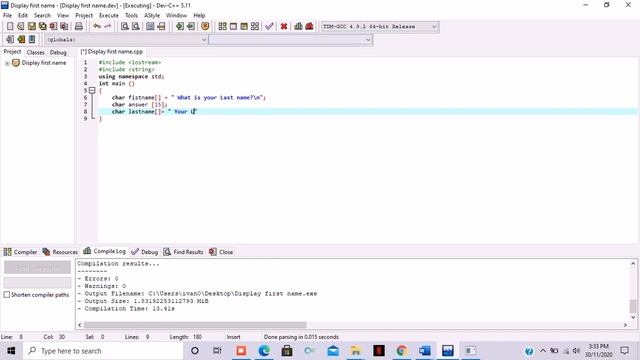Open the Windows Start button
Viewport: 640px width, 360px height.
11,351
